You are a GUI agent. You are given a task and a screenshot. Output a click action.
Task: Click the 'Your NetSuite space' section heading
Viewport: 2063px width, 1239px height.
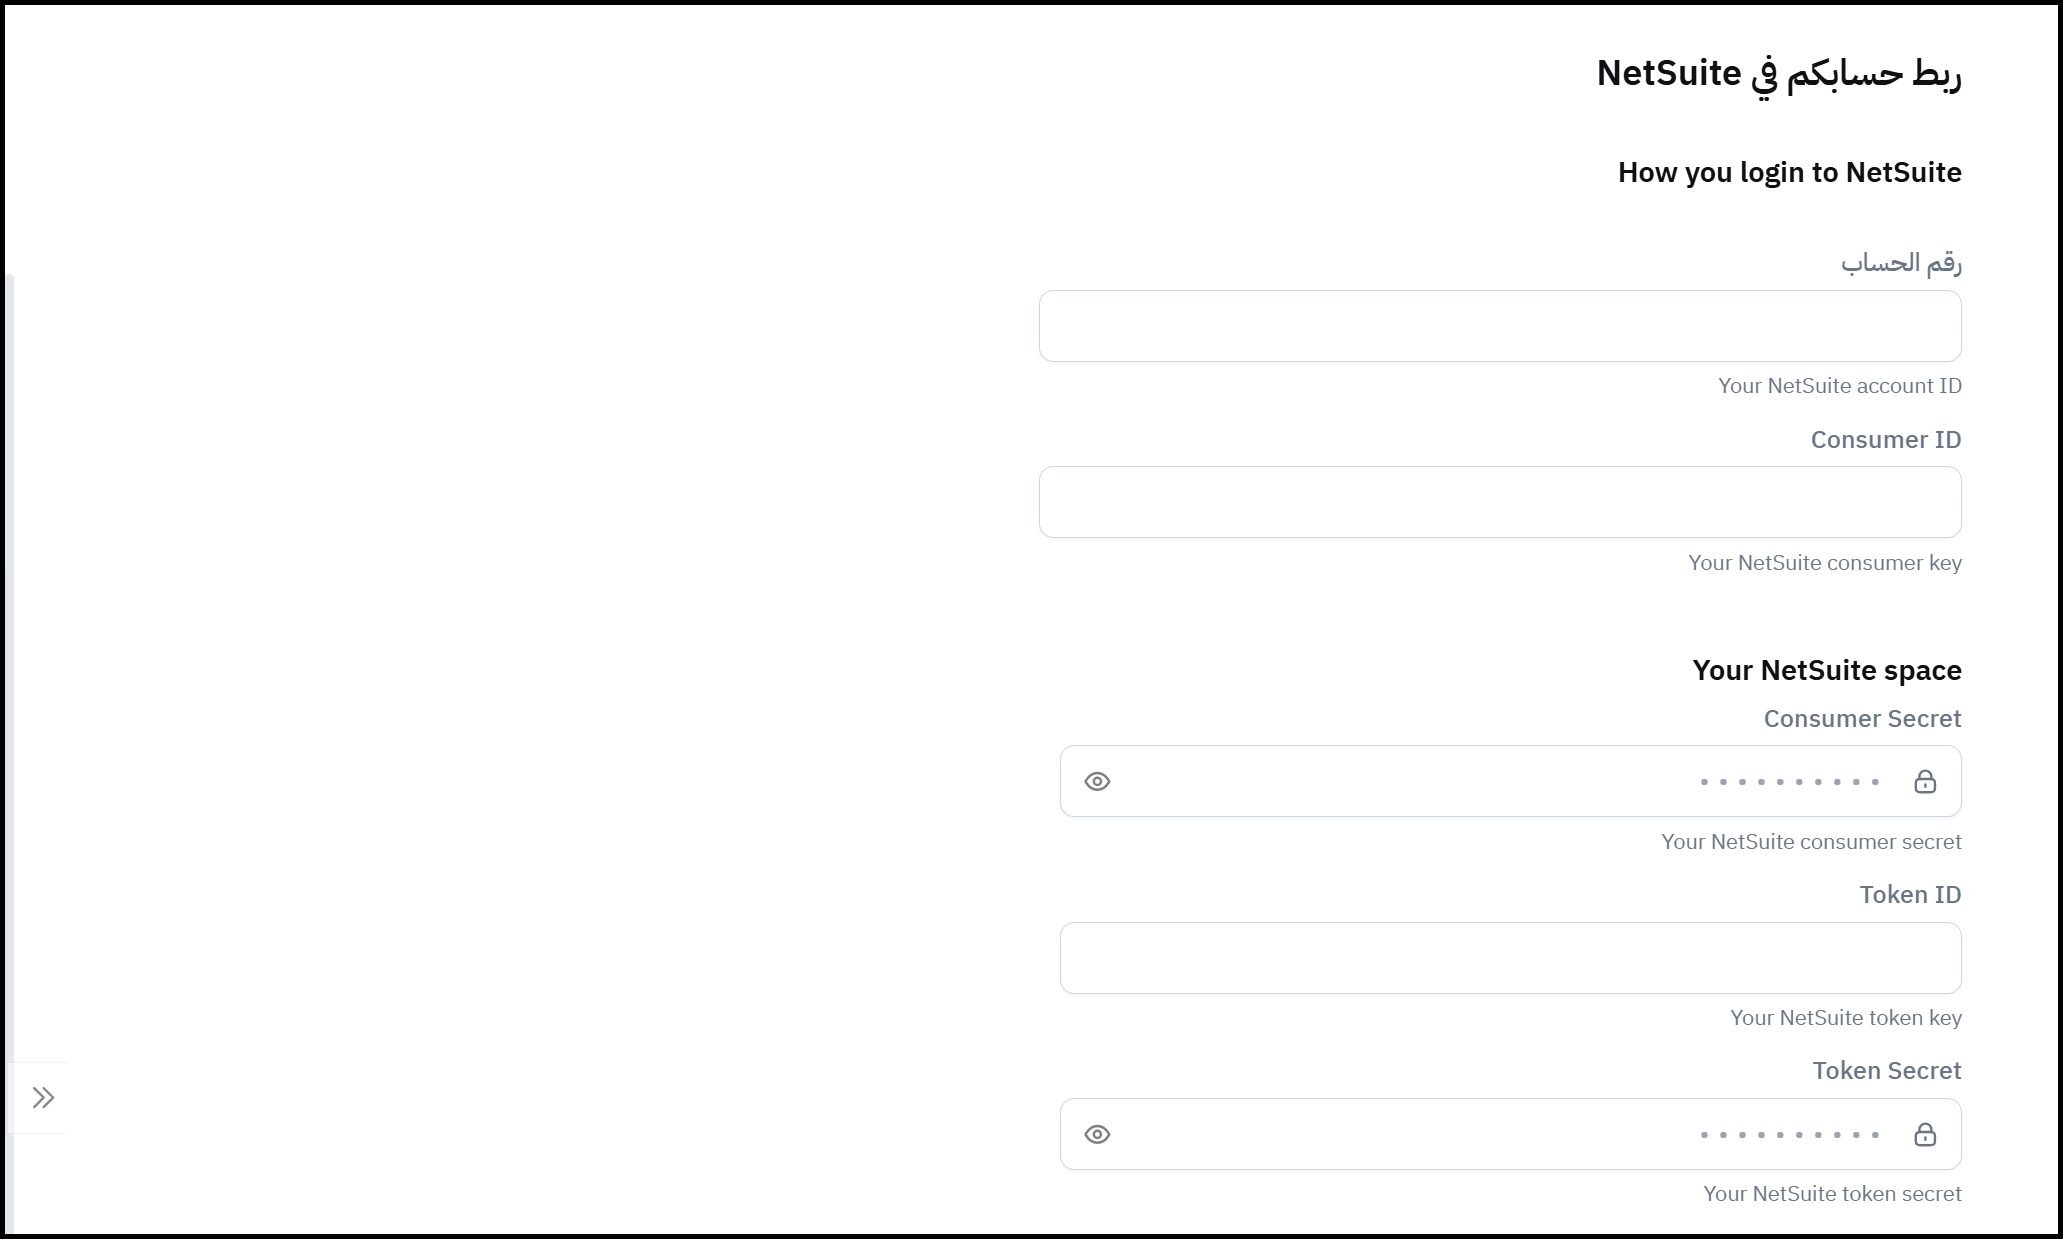(1826, 670)
